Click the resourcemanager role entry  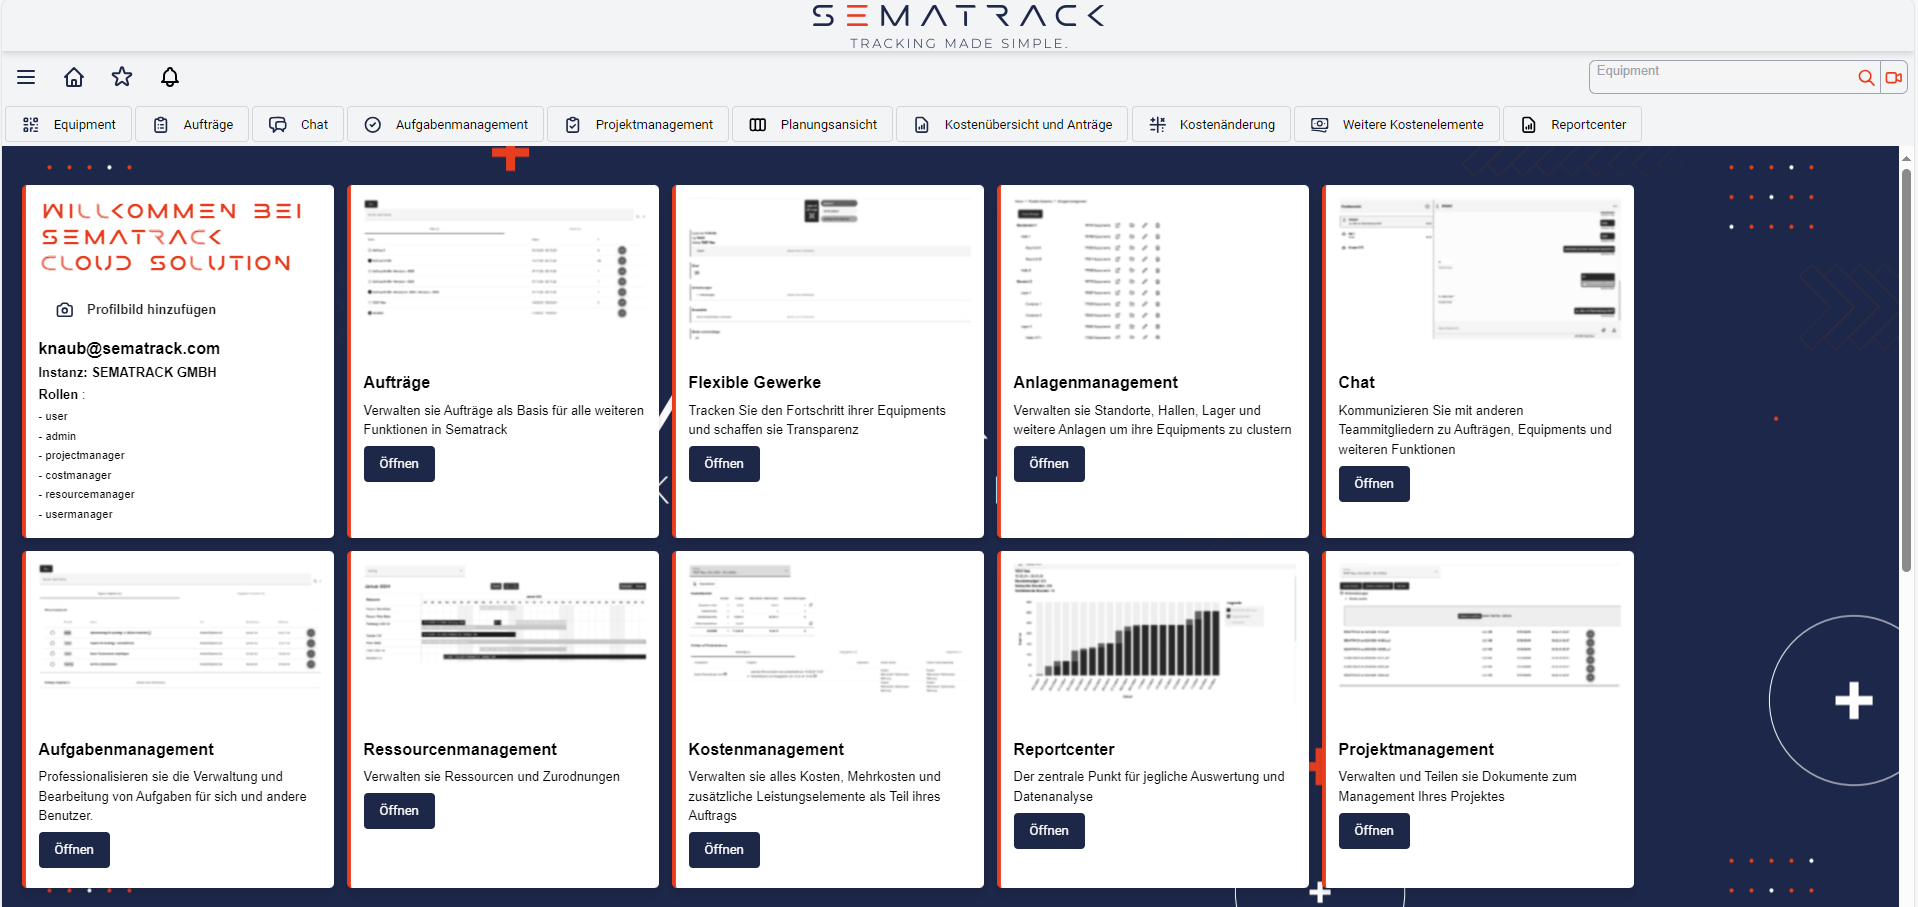(87, 495)
